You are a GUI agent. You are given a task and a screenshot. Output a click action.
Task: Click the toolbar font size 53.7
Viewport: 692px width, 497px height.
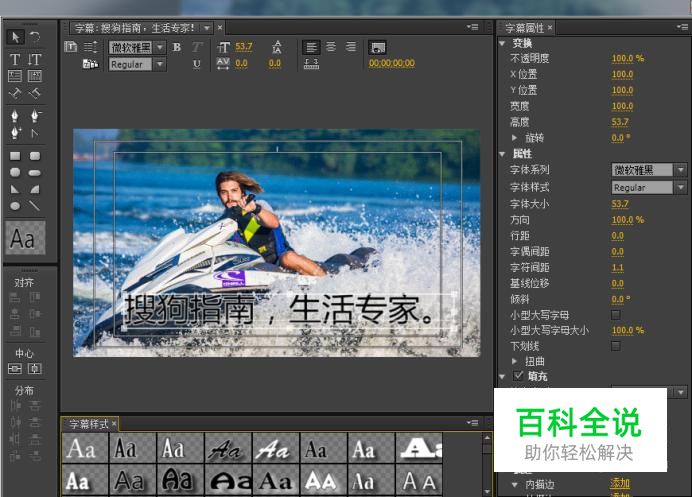244,46
